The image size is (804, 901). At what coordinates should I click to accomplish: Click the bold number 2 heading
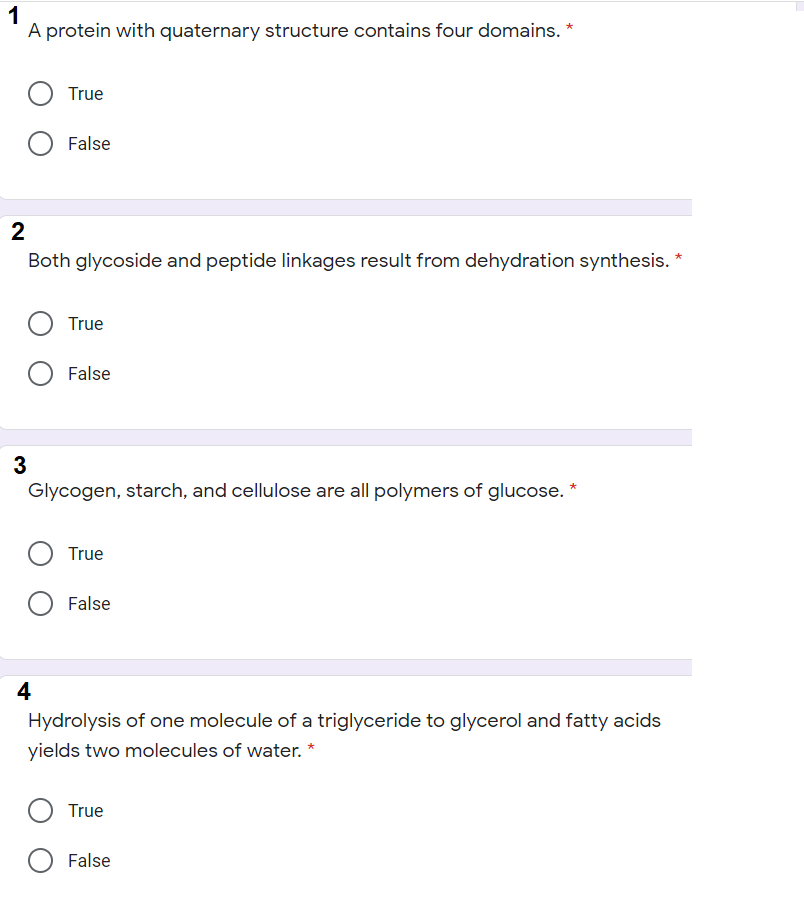pos(18,231)
